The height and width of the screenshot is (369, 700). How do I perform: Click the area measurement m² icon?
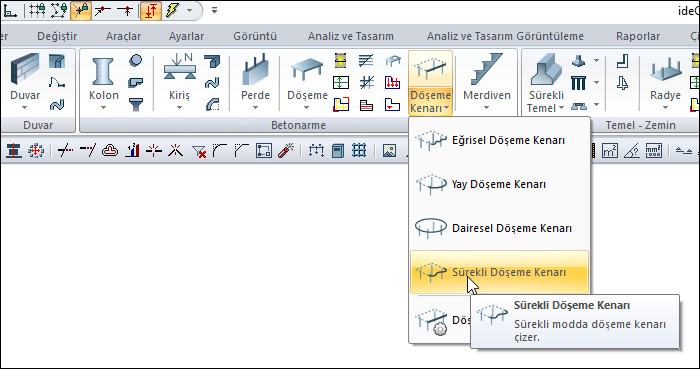tap(610, 151)
